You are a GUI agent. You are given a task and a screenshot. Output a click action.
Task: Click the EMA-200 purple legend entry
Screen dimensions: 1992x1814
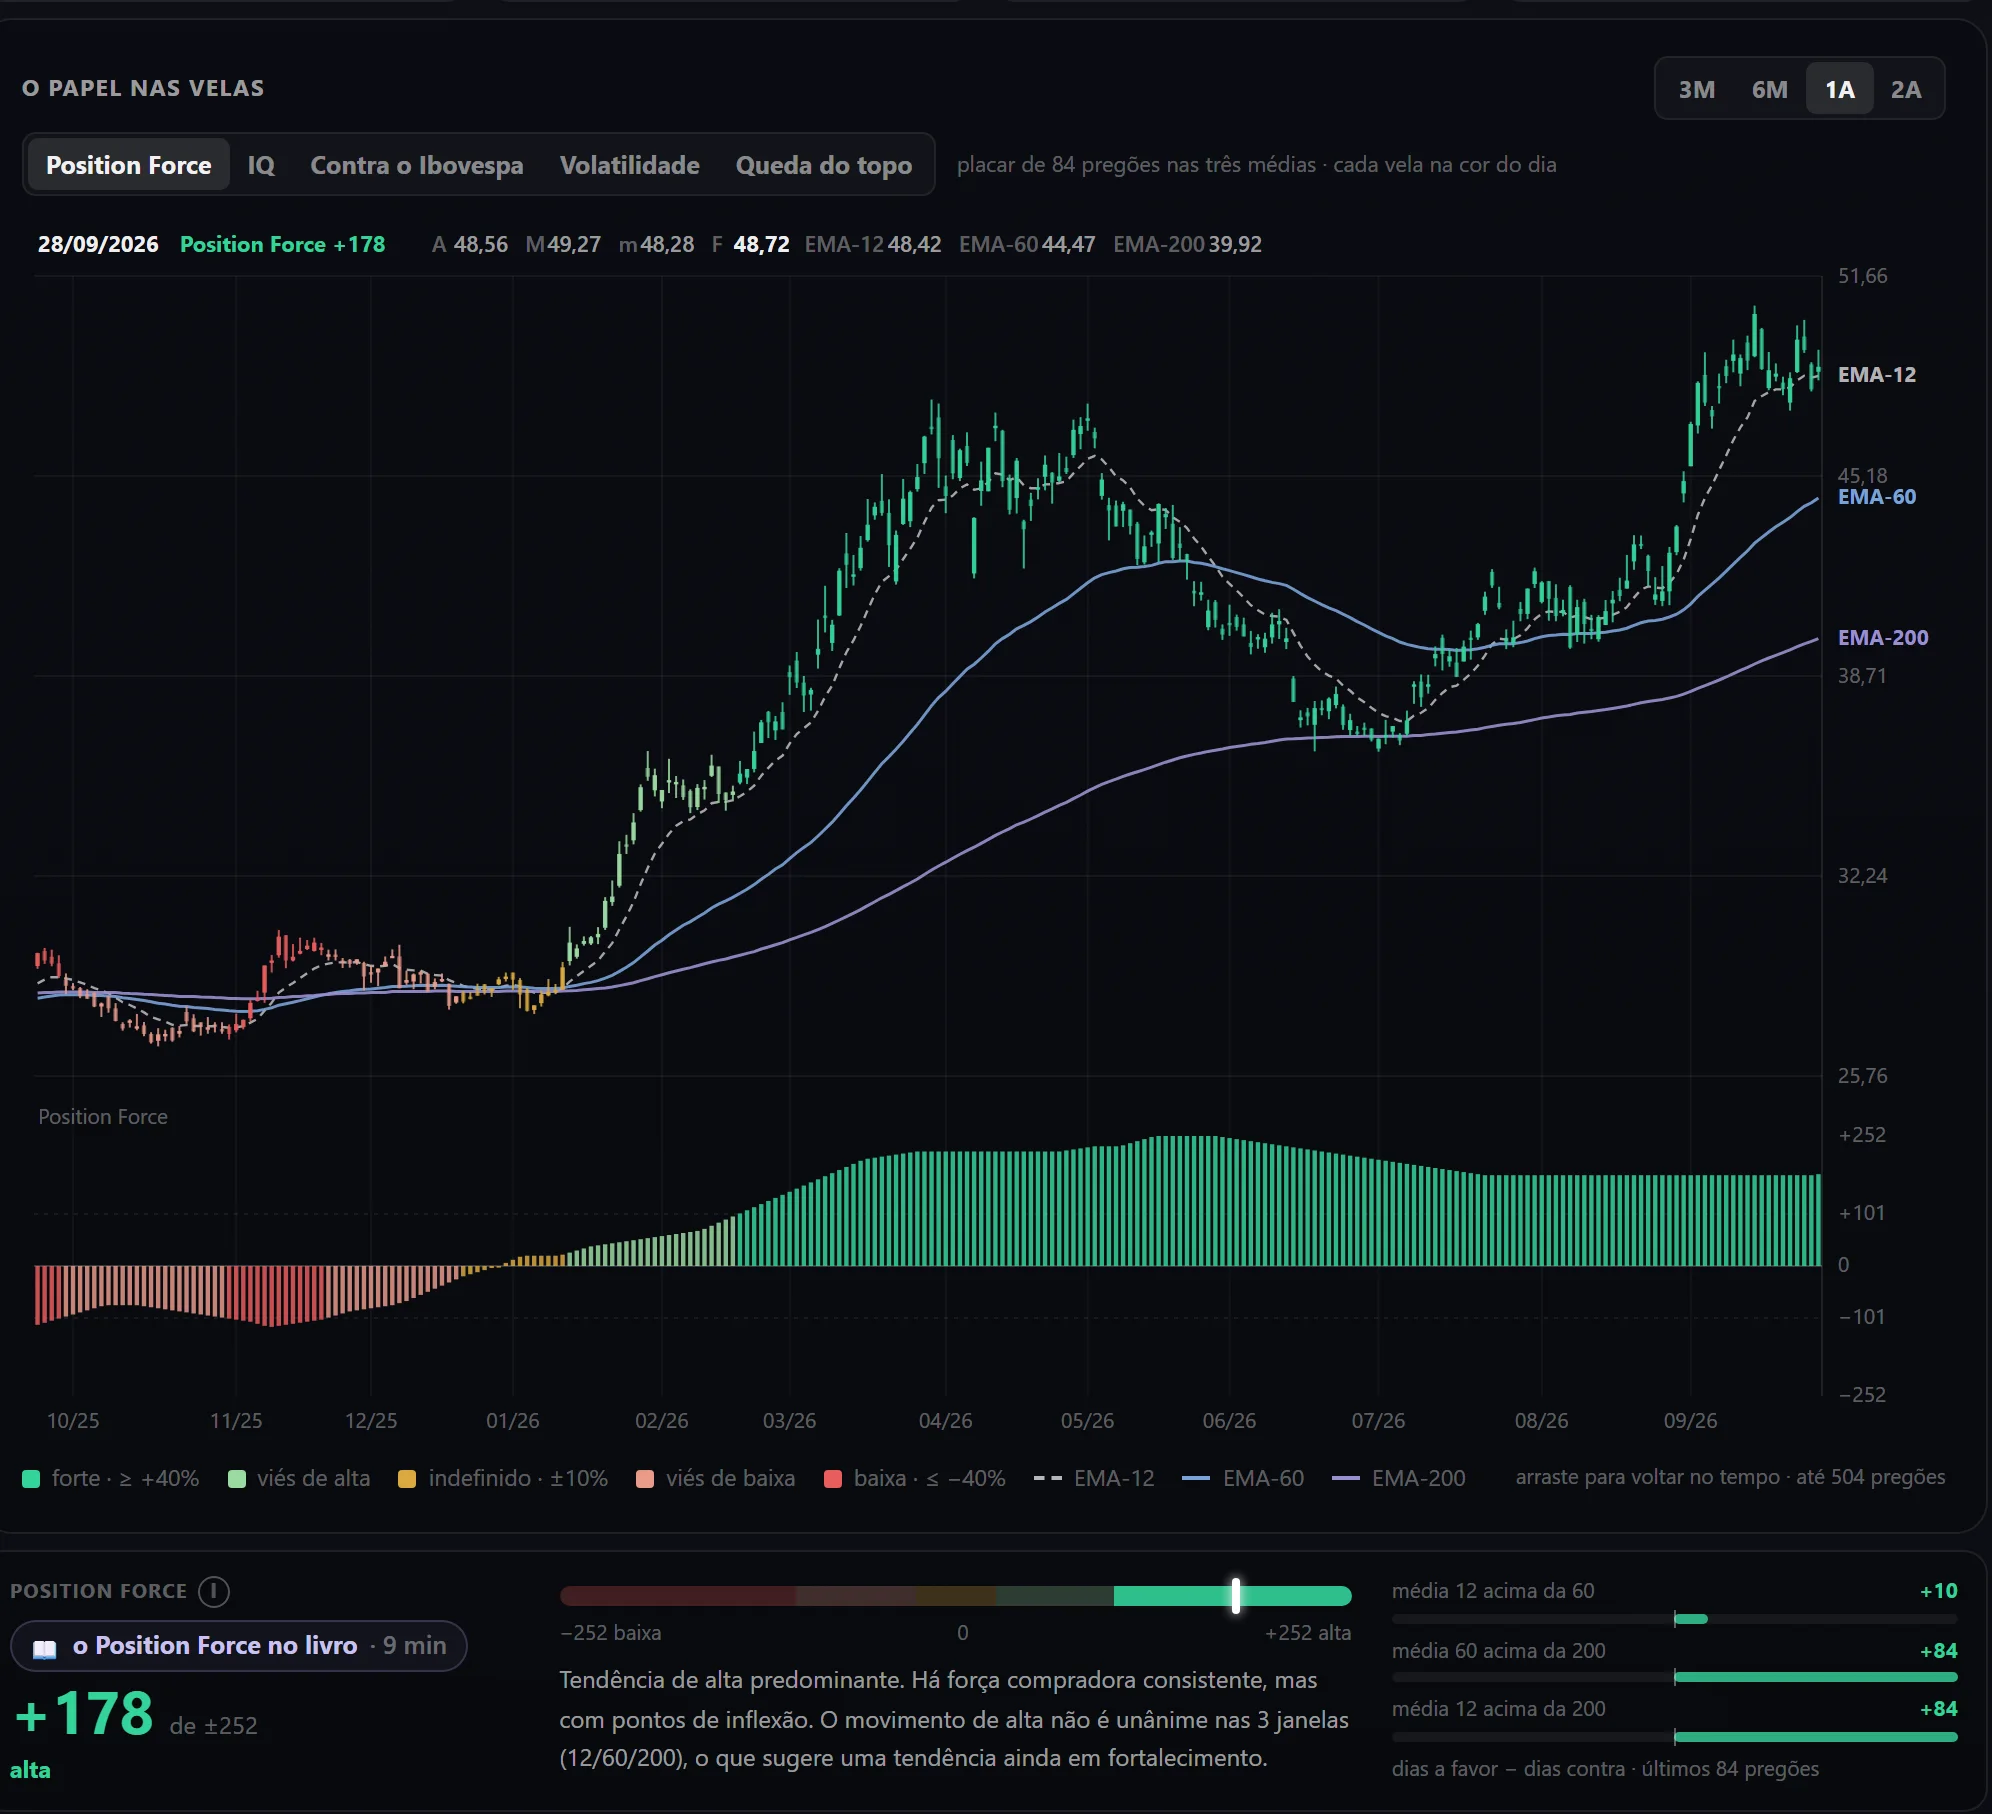(1399, 1478)
